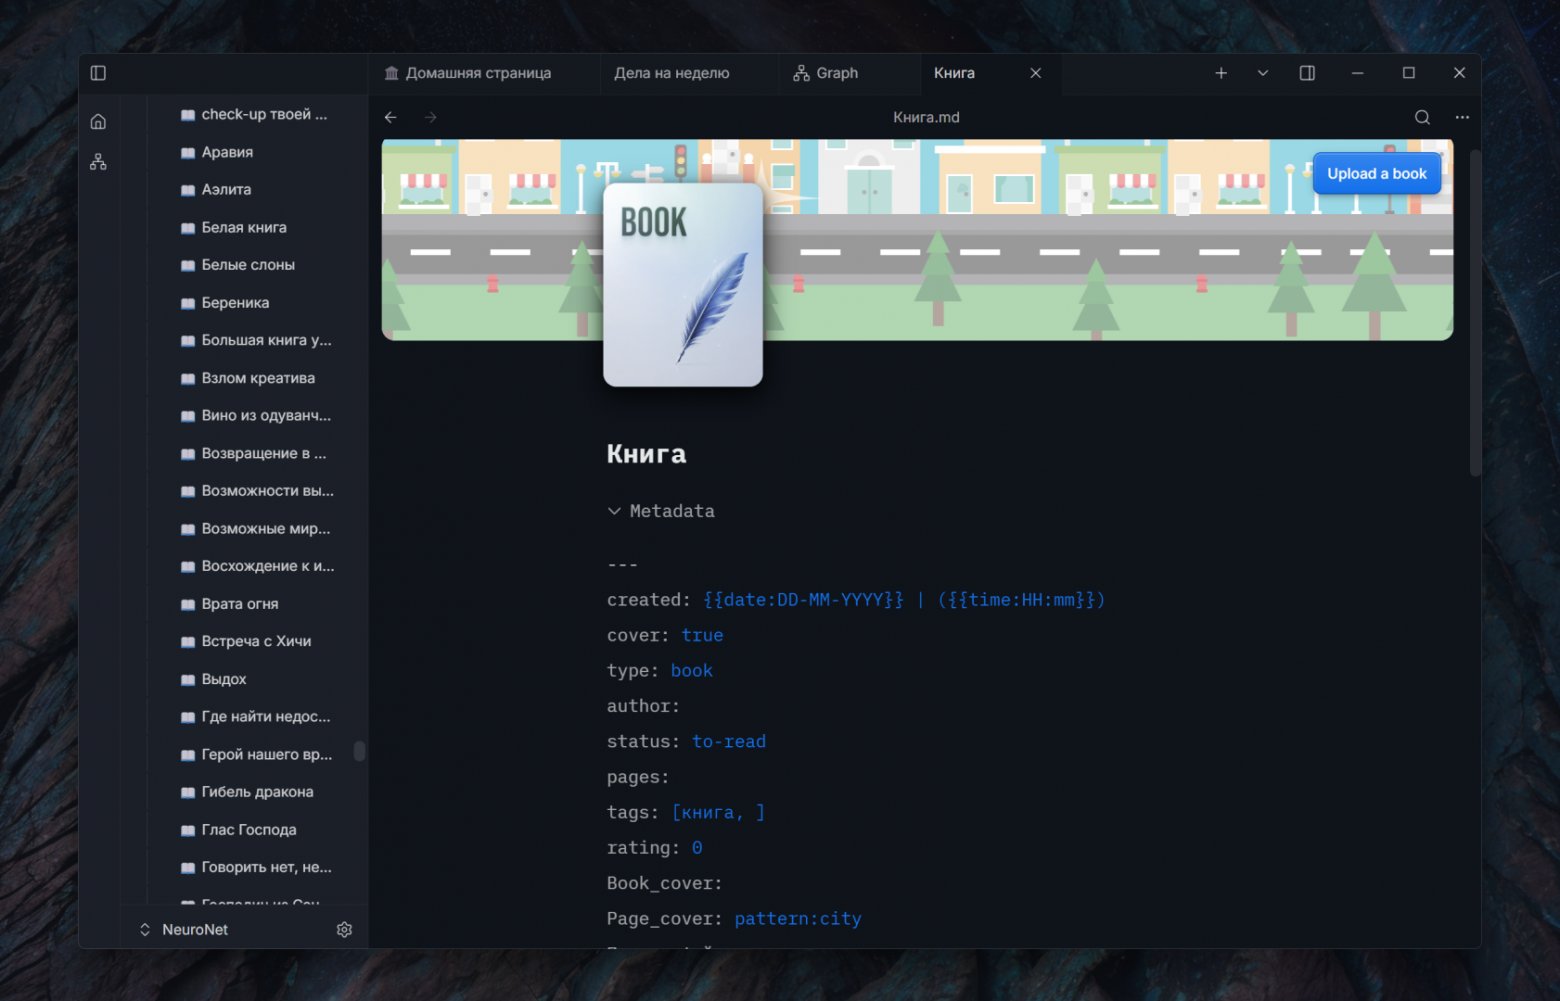Open the Врата огня note
The height and width of the screenshot is (1001, 1560).
(x=240, y=604)
